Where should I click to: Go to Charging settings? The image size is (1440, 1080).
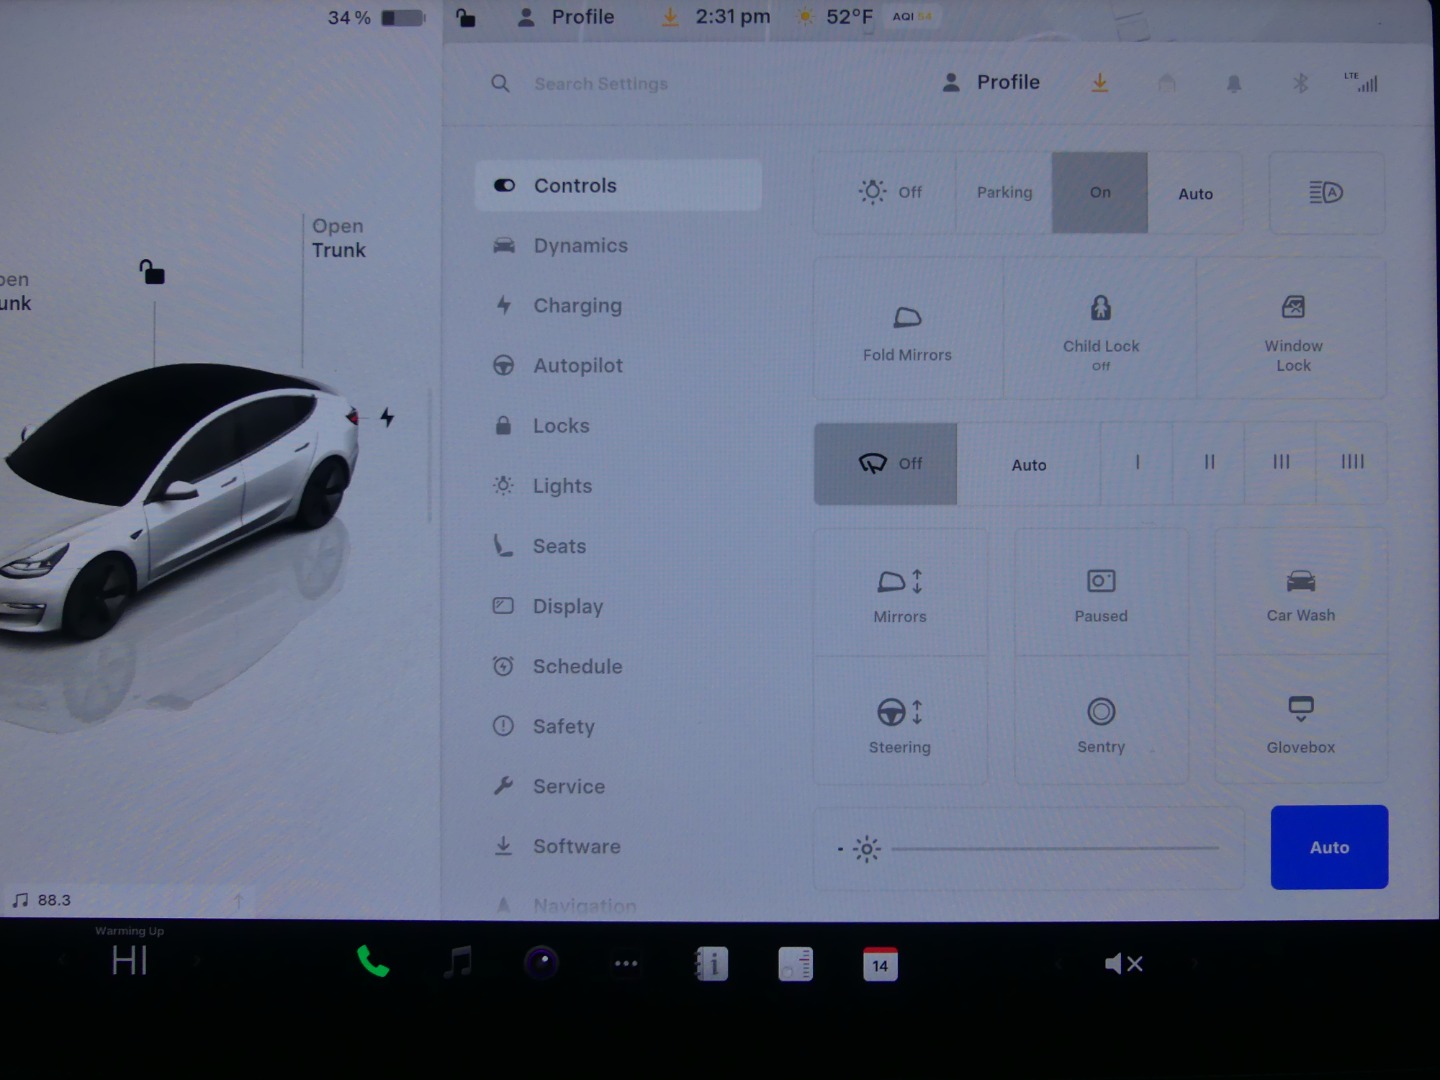tap(576, 306)
